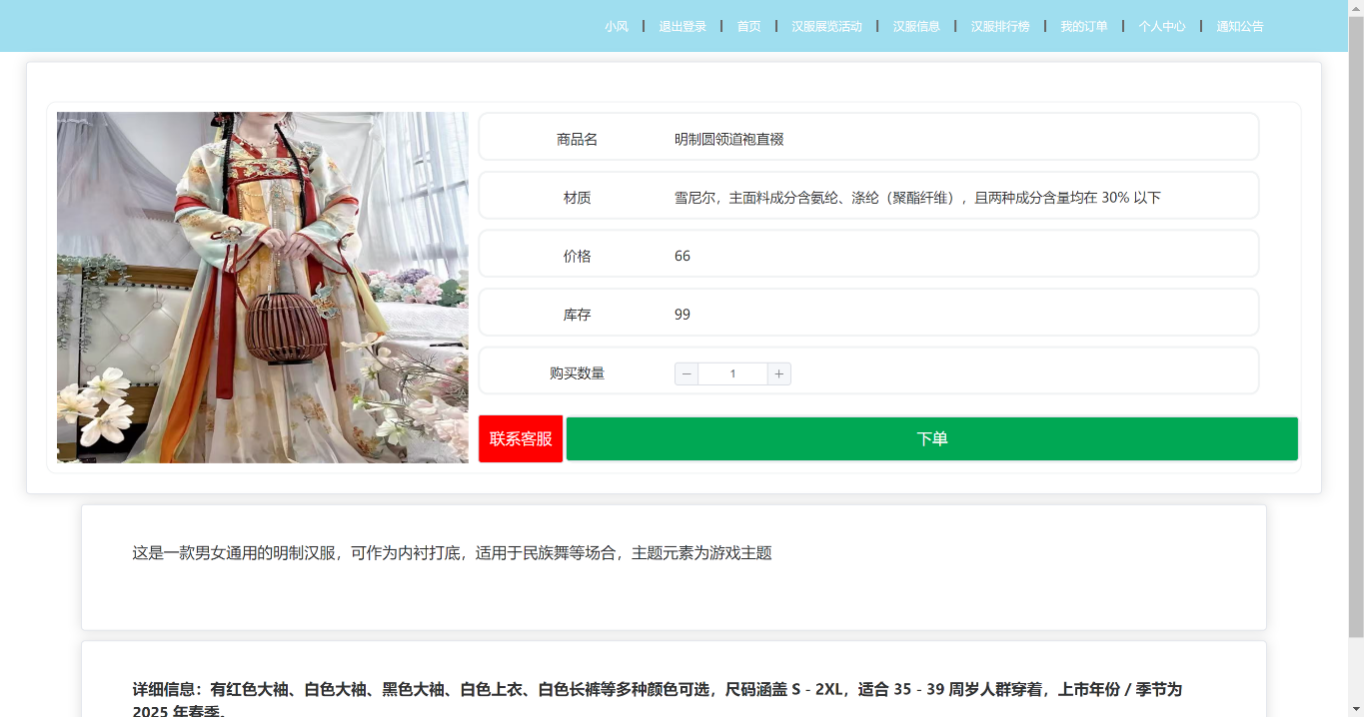1364x717 pixels.
Task: Open 通知公告 announcements page
Action: point(1240,27)
